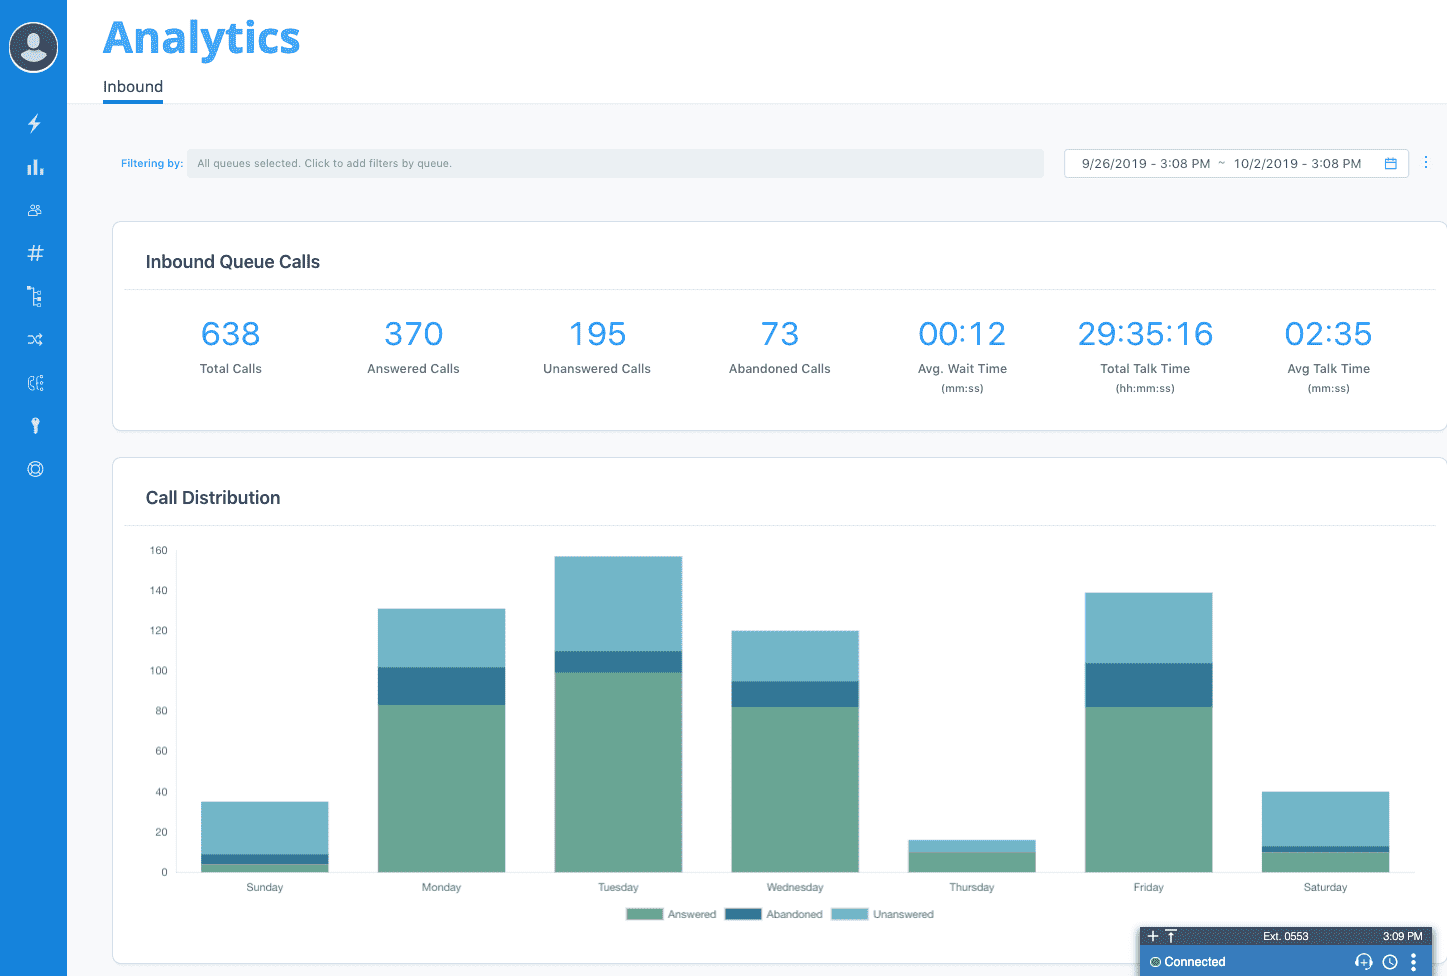The width and height of the screenshot is (1447, 976).
Task: Open the tree hierarchy sidebar icon
Action: coord(35,297)
